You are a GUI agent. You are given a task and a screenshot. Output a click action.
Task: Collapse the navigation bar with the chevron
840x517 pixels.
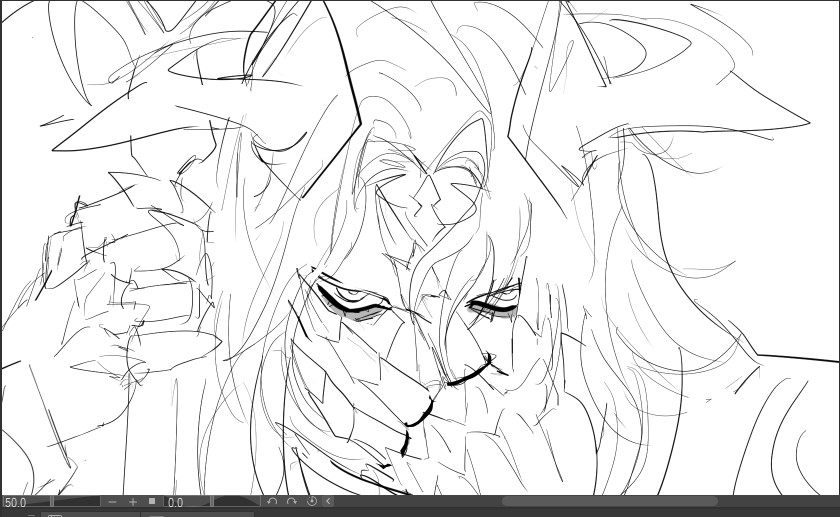(328, 501)
